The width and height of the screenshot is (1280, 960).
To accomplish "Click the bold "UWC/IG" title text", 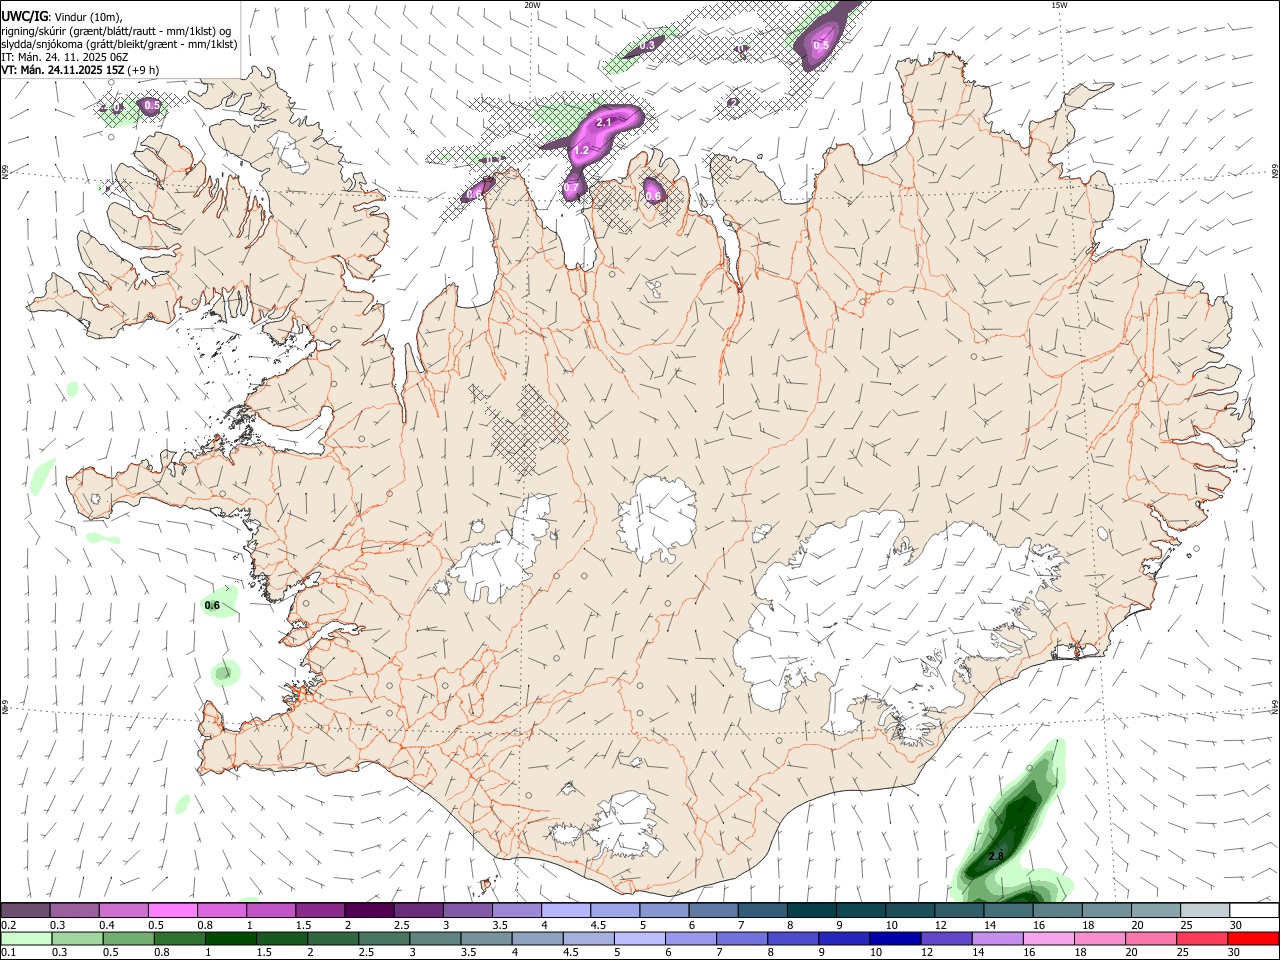I will [x=23, y=17].
